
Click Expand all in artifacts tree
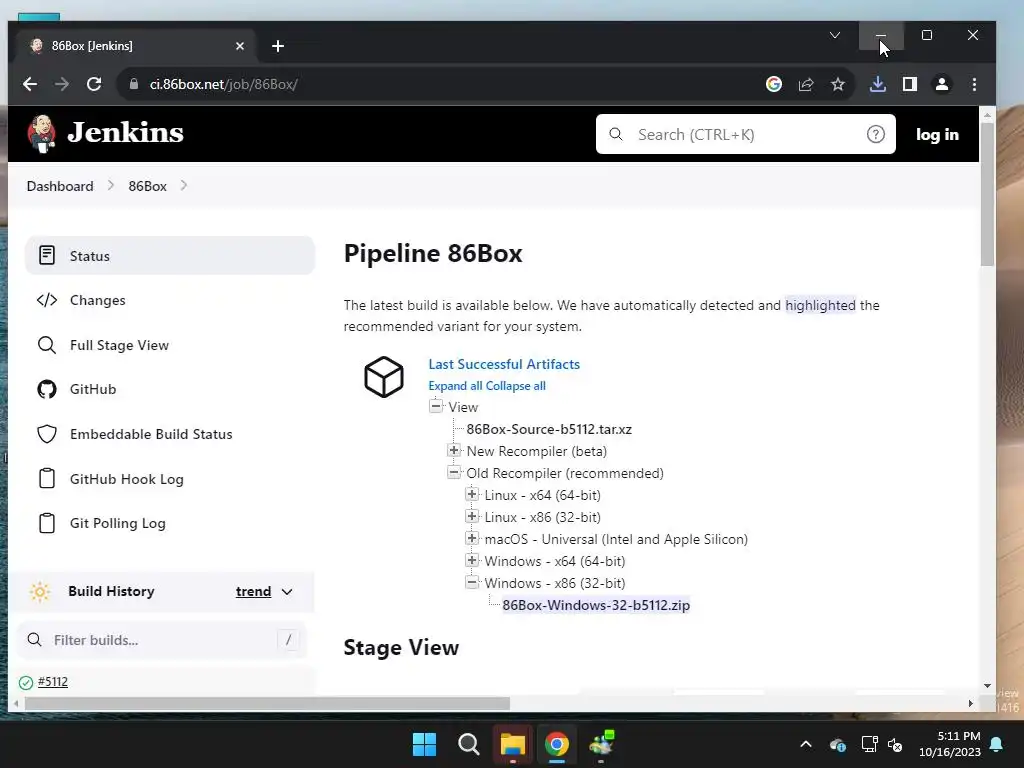pyautogui.click(x=455, y=386)
